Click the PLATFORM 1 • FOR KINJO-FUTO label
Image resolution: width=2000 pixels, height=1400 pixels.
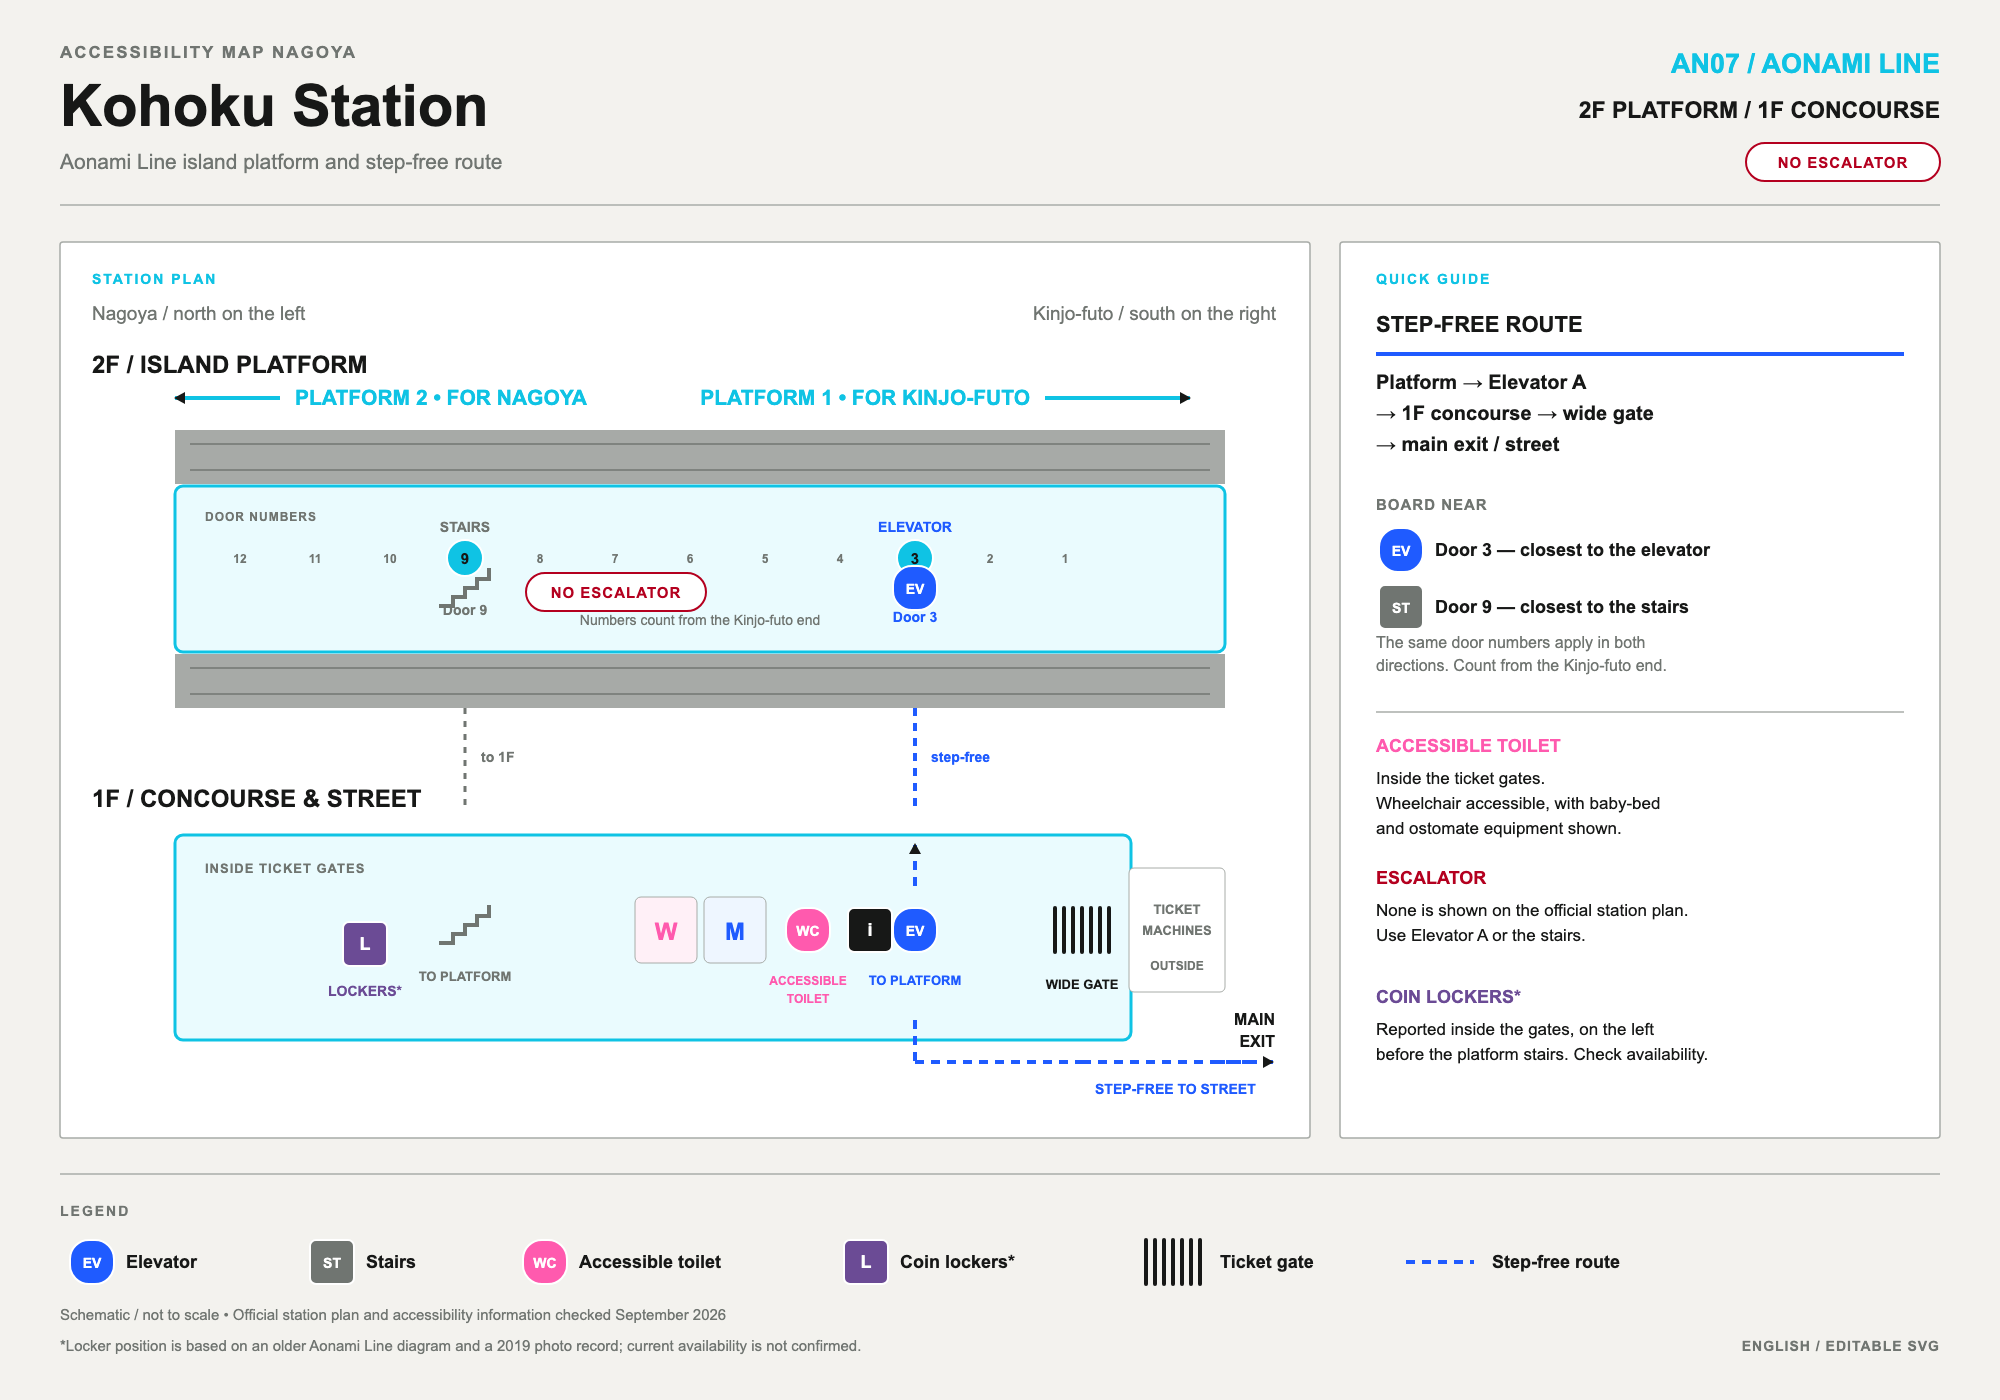point(865,398)
